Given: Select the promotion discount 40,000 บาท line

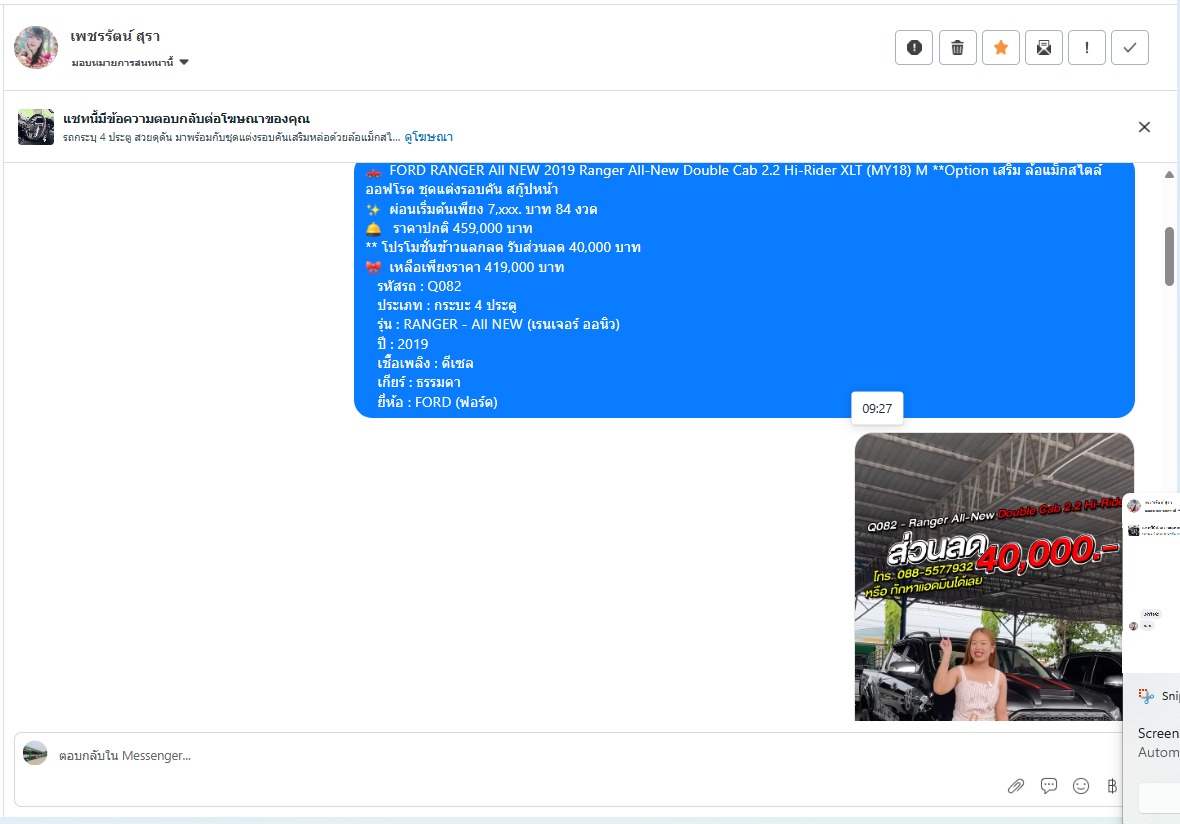Looking at the screenshot, I should pyautogui.click(x=503, y=247).
